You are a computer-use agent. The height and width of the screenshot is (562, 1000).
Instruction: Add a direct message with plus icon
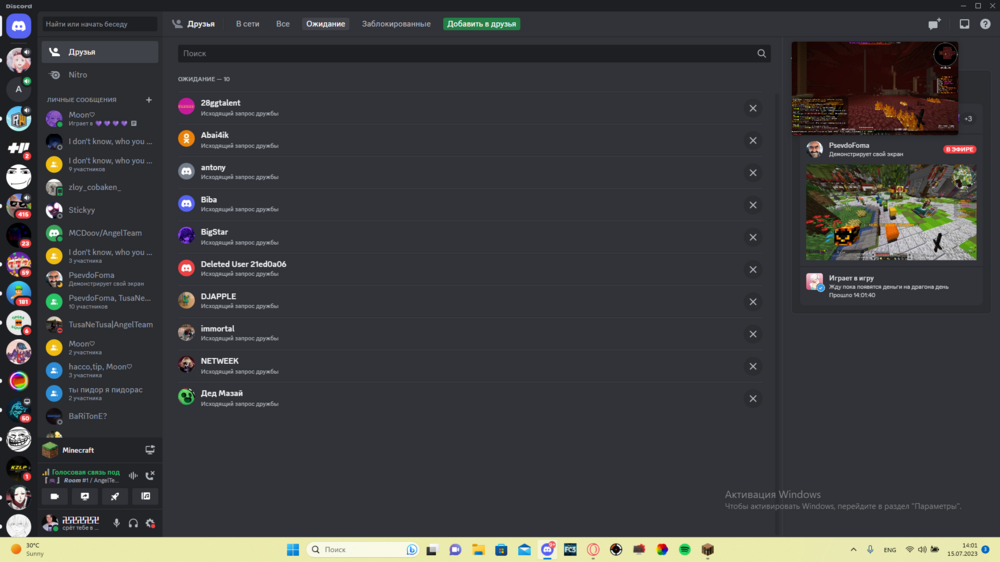[149, 100]
